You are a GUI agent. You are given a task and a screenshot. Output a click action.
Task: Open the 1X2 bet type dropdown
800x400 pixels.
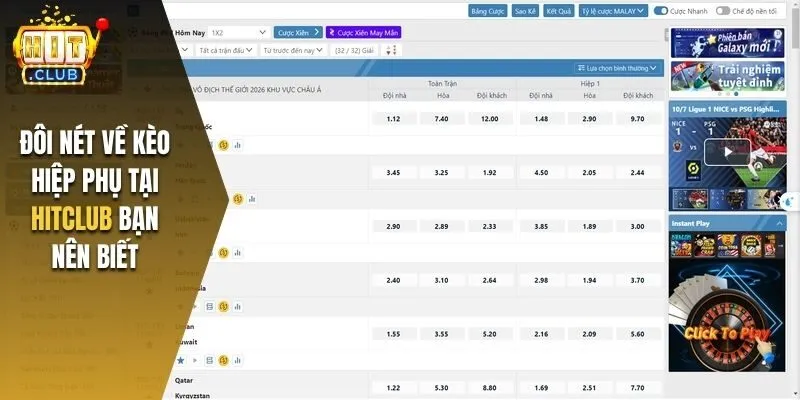pos(239,32)
